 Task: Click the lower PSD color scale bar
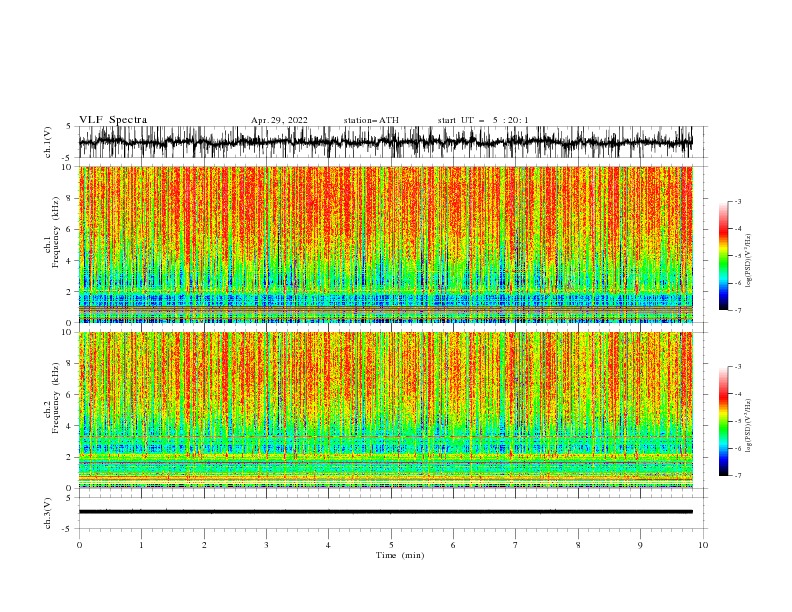coord(723,421)
